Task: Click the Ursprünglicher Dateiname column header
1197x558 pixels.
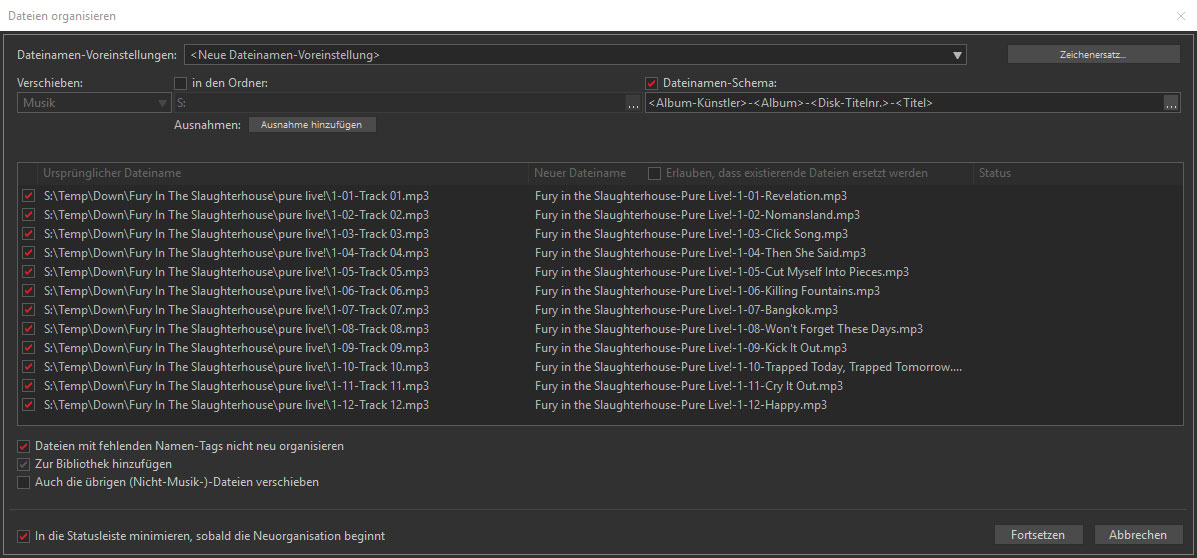Action: click(112, 173)
